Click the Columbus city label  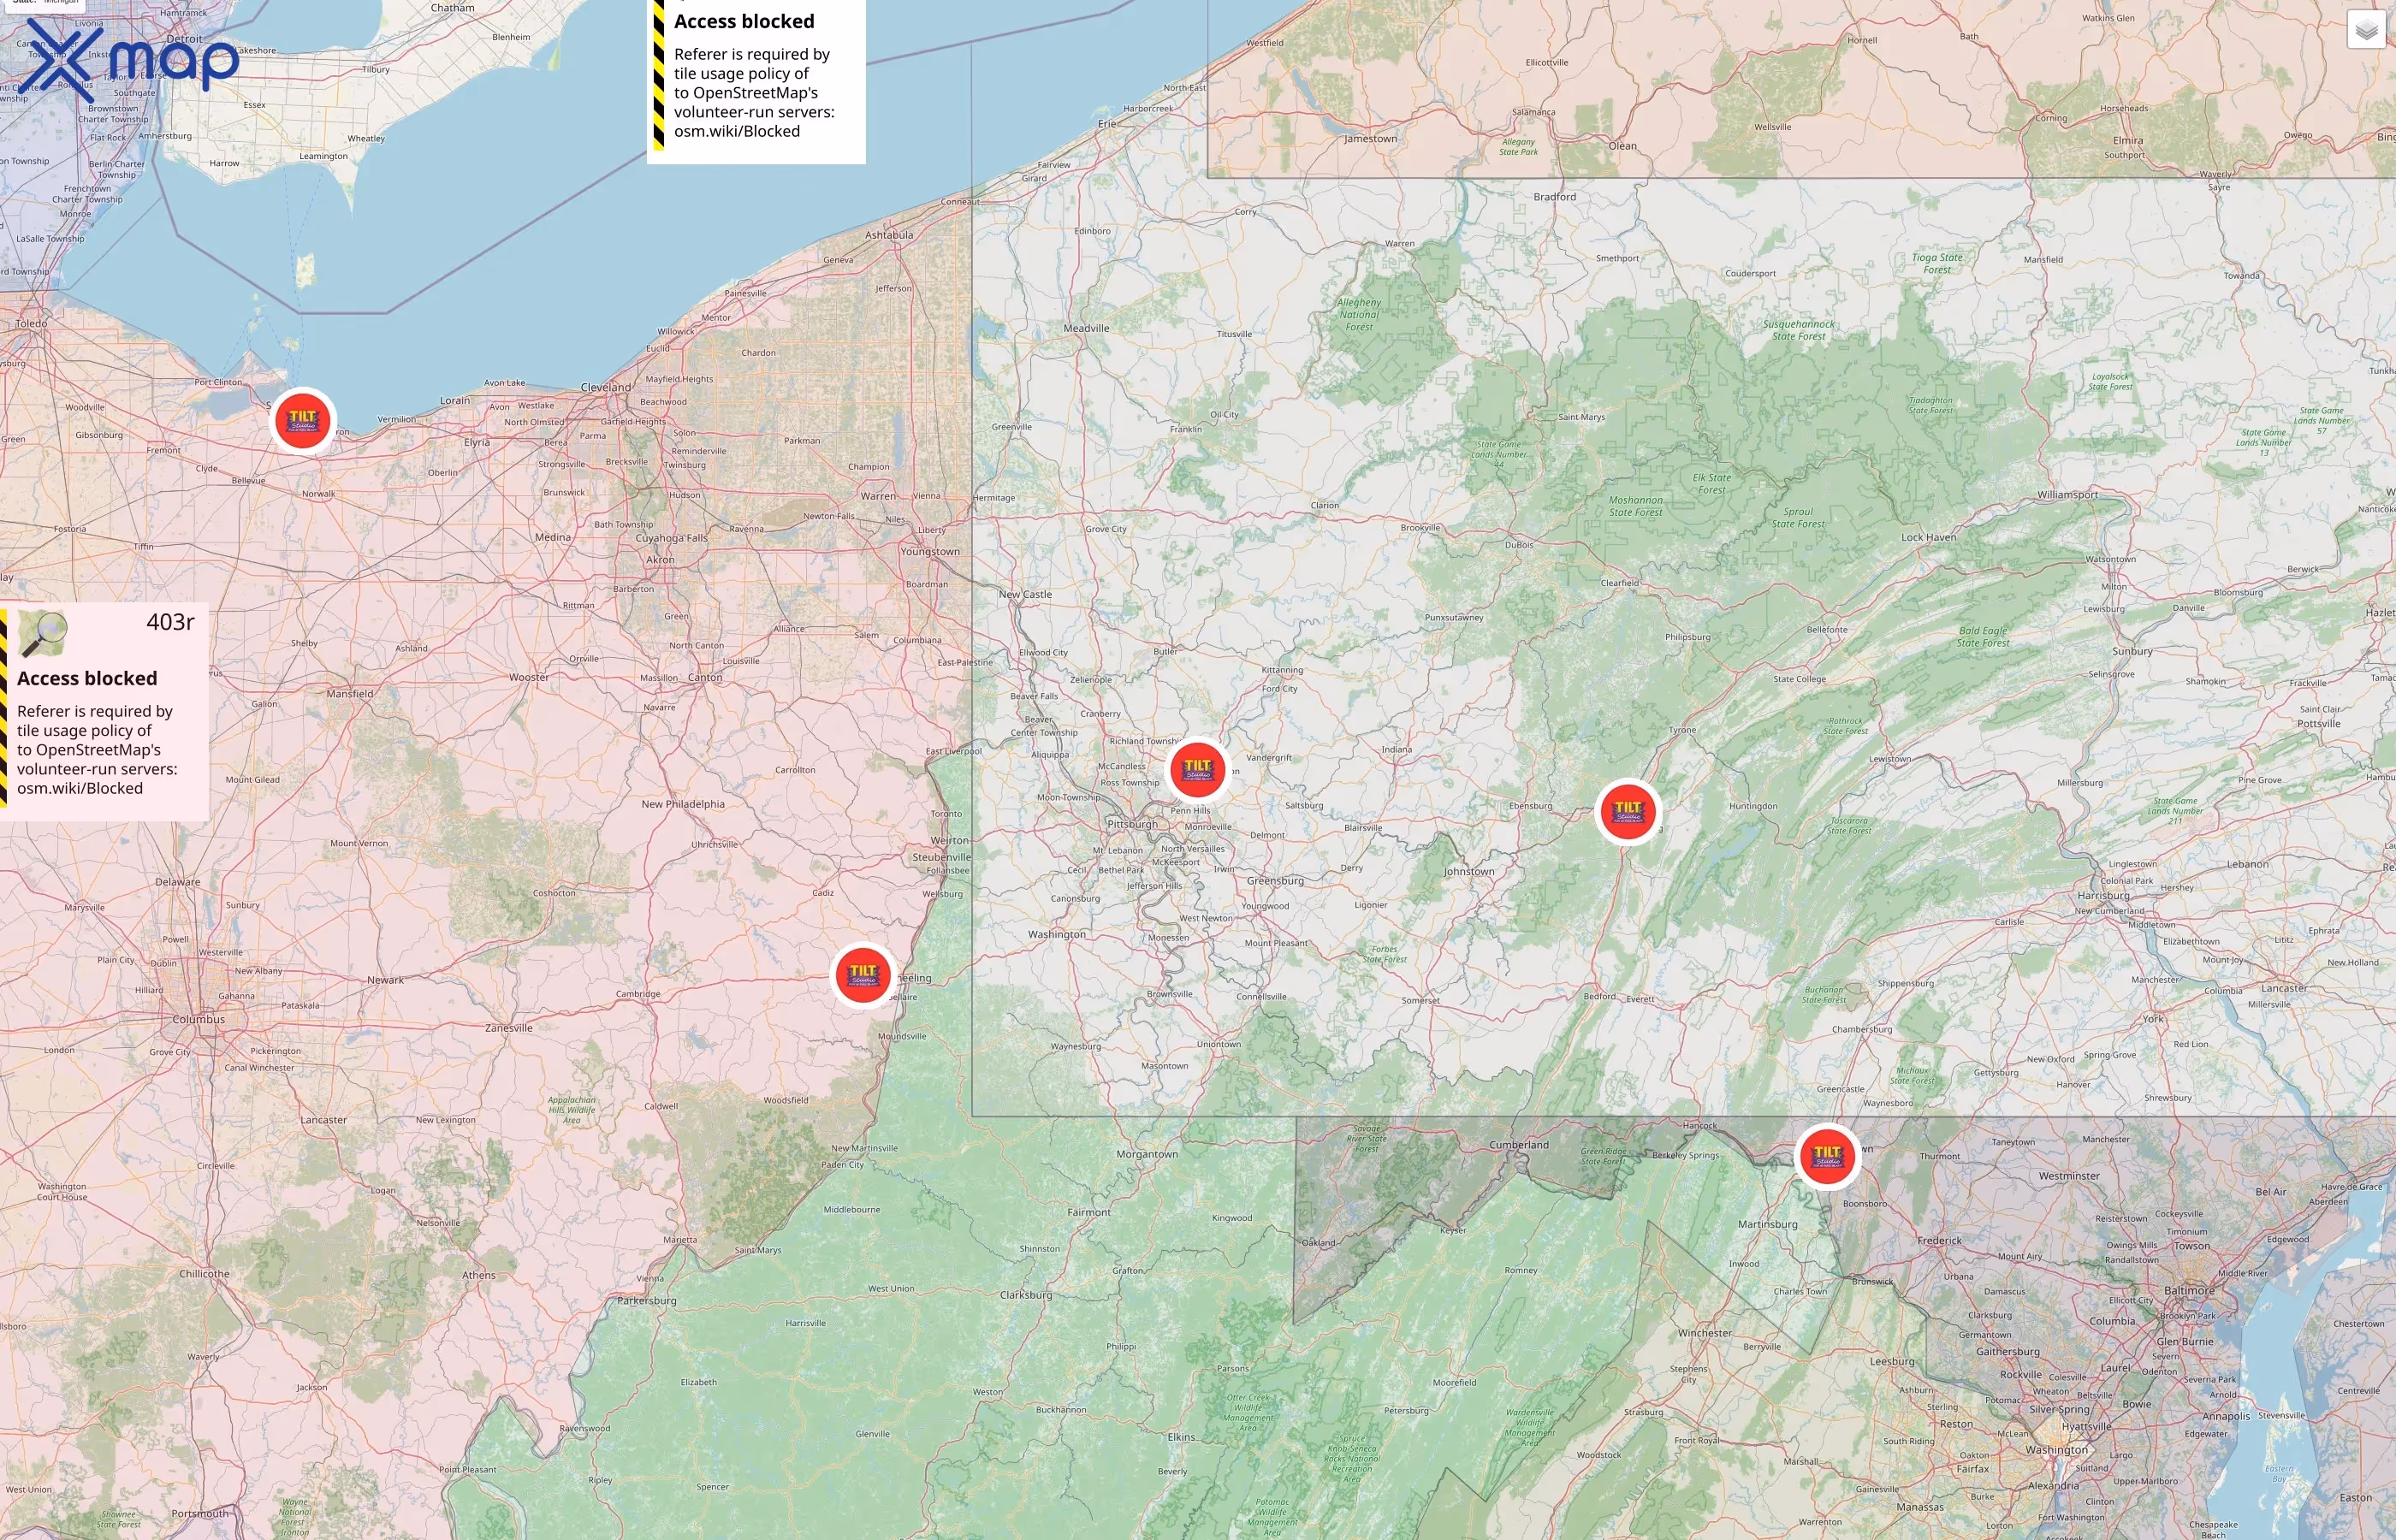(198, 1019)
